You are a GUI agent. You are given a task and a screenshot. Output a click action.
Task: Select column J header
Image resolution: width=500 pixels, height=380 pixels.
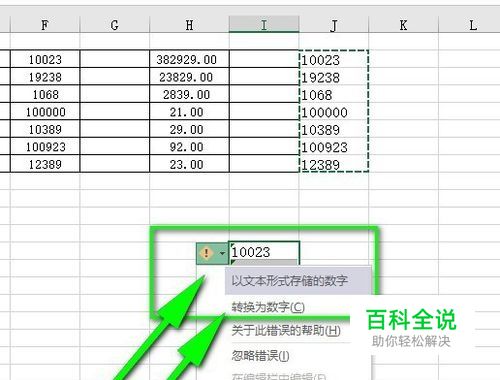coord(334,25)
